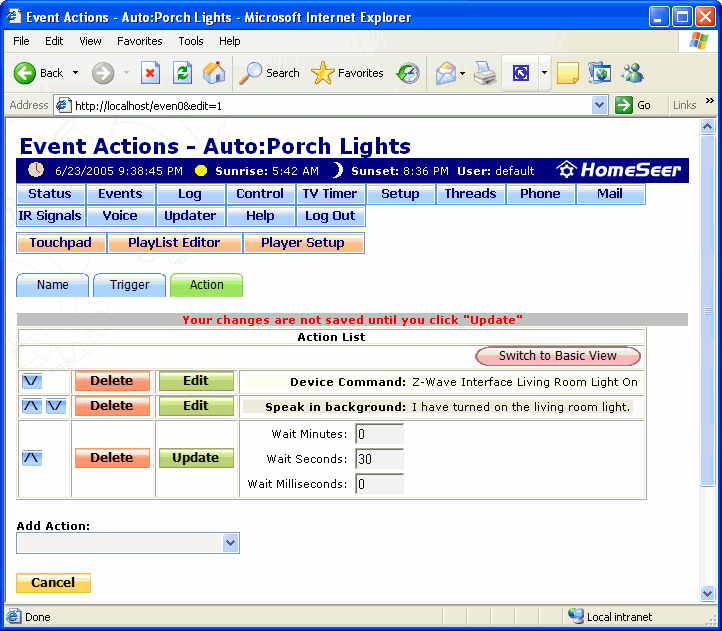Screen dimensions: 722x631
Task: Delete the Device Command action
Action: 112,381
